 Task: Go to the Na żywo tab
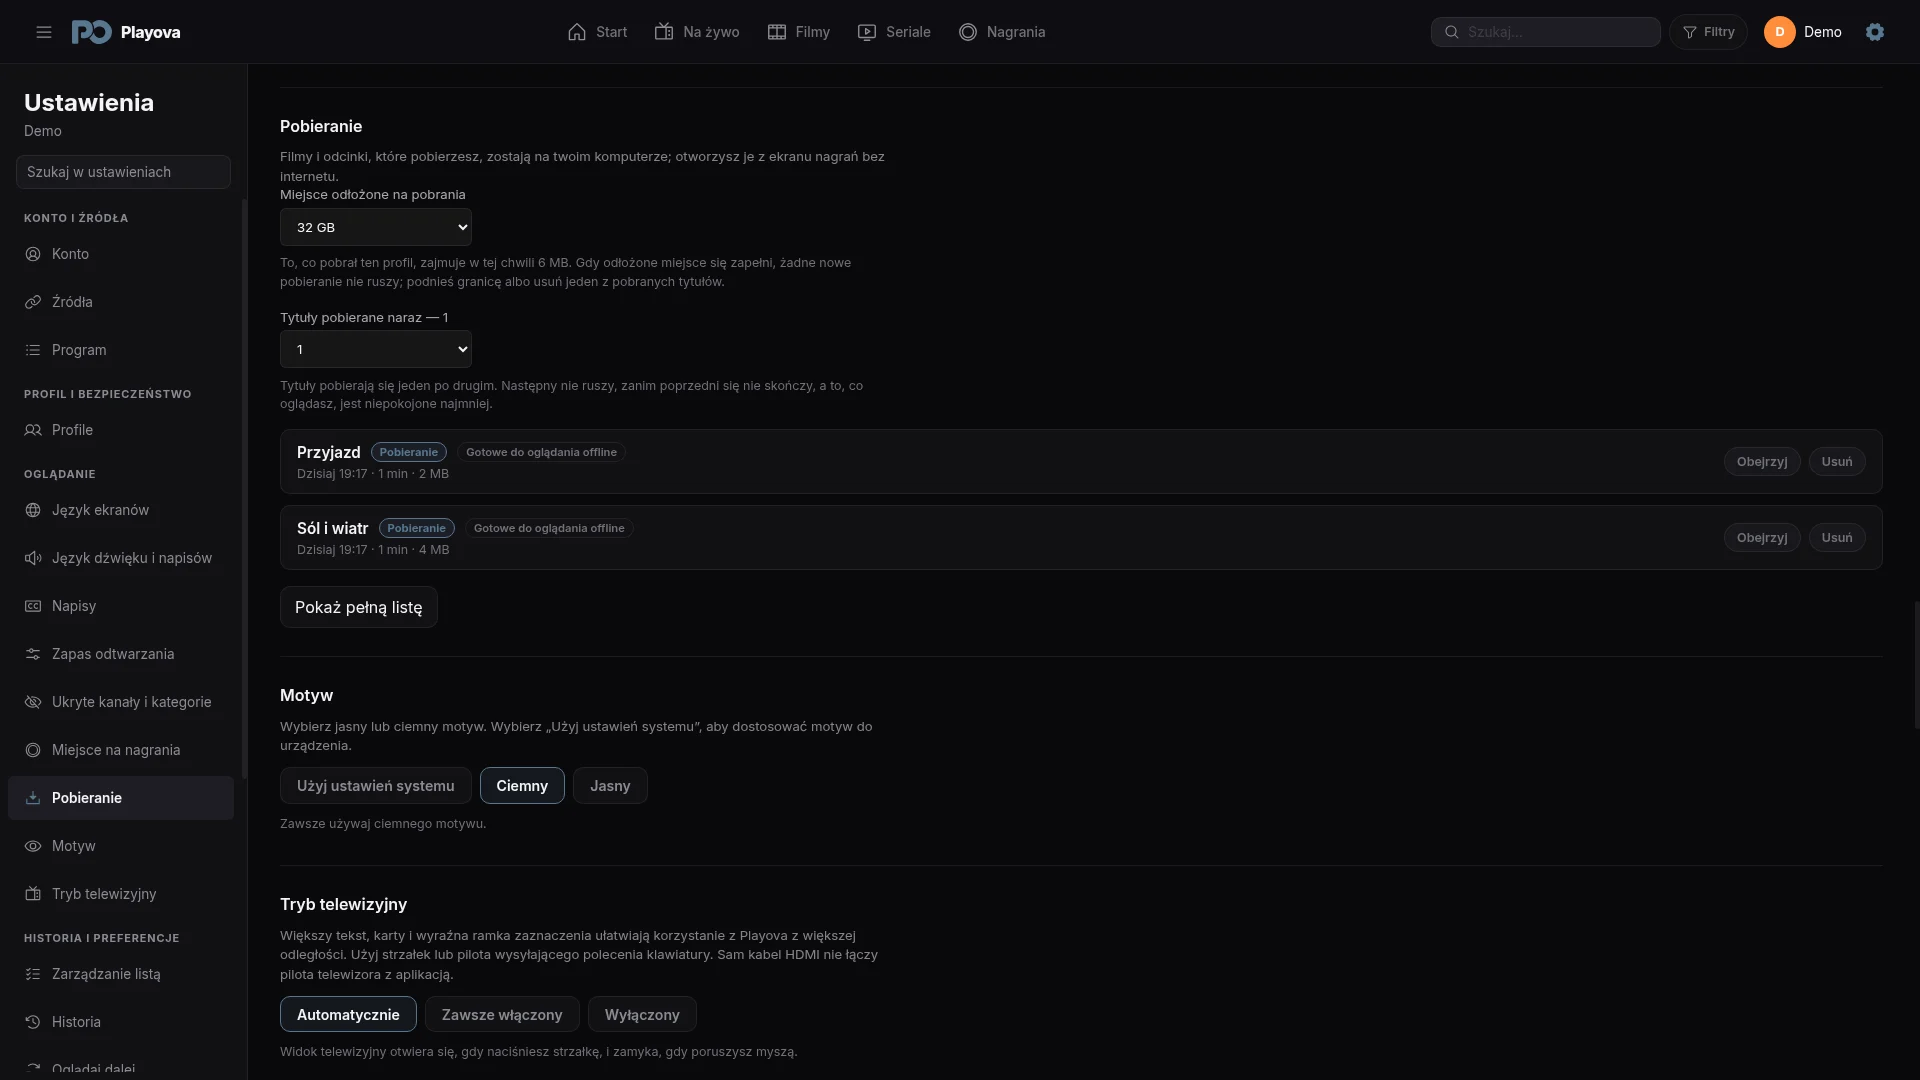(x=697, y=32)
